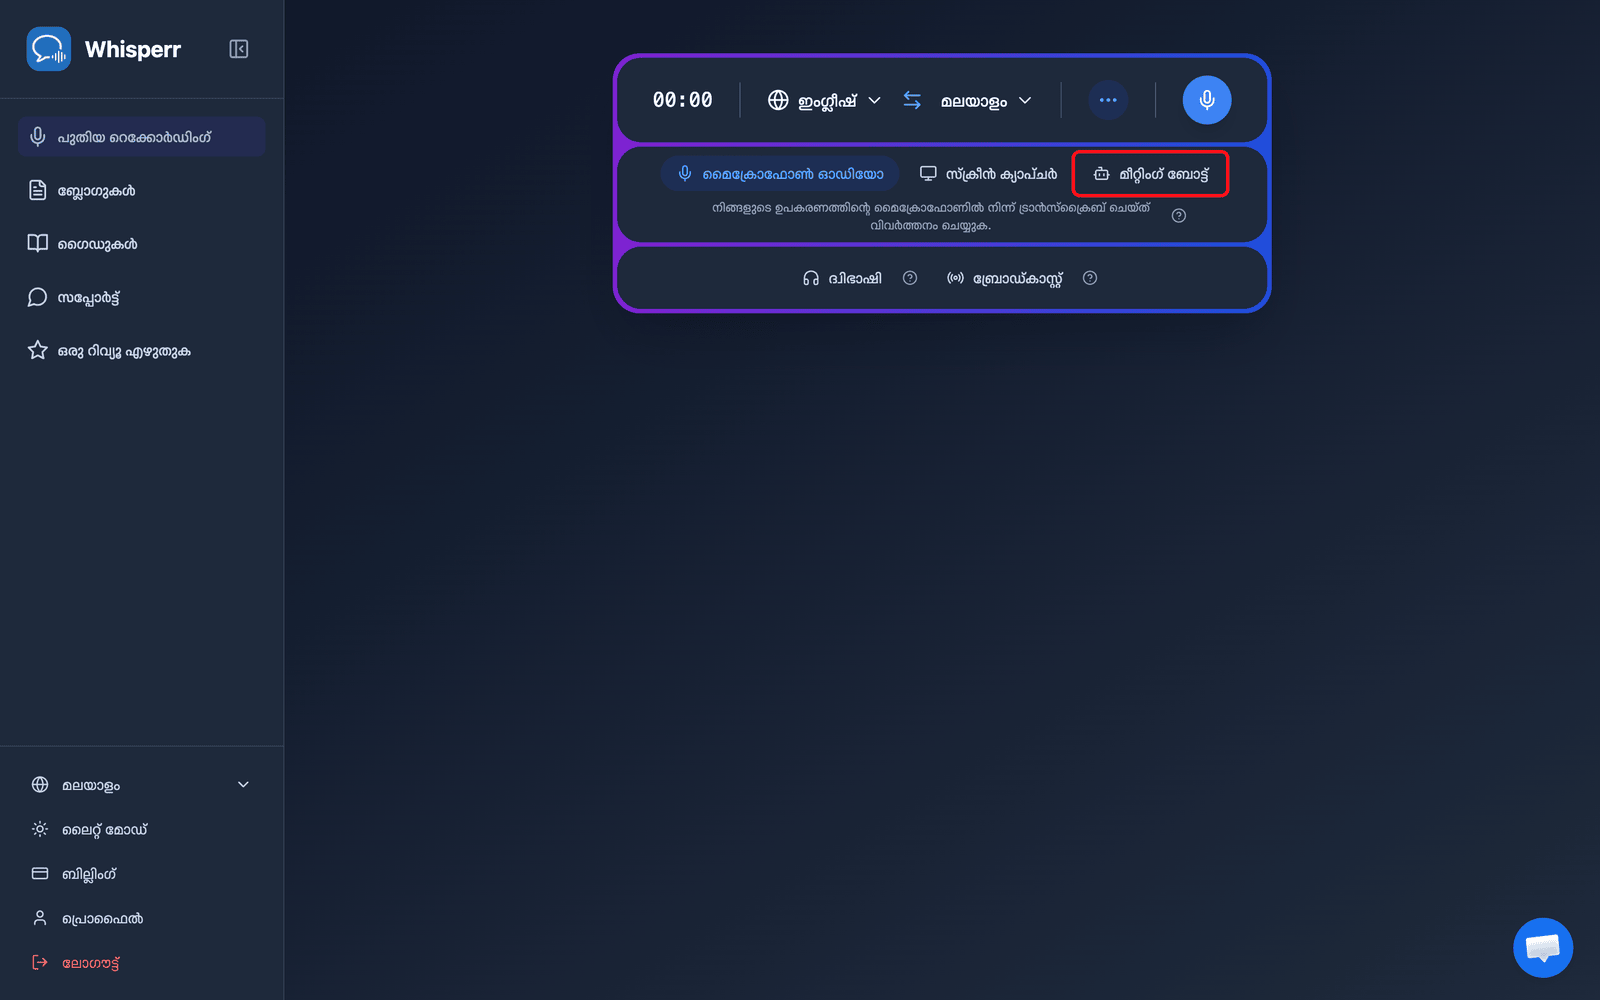Viewport: 1600px width, 1000px height.
Task: Select the മൈക്രോഫോൺ ഓഡിയോ tab
Action: coord(780,174)
